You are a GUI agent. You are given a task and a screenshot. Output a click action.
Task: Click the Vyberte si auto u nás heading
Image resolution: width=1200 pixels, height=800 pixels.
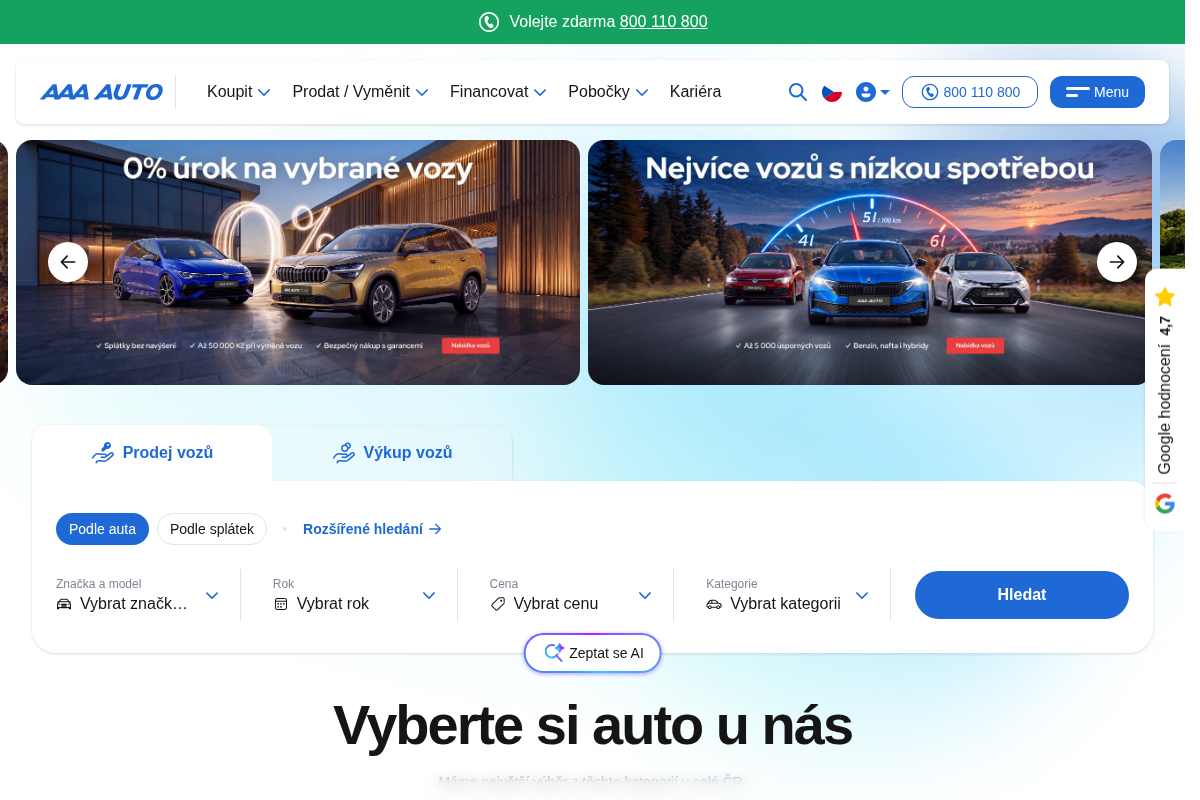593,725
